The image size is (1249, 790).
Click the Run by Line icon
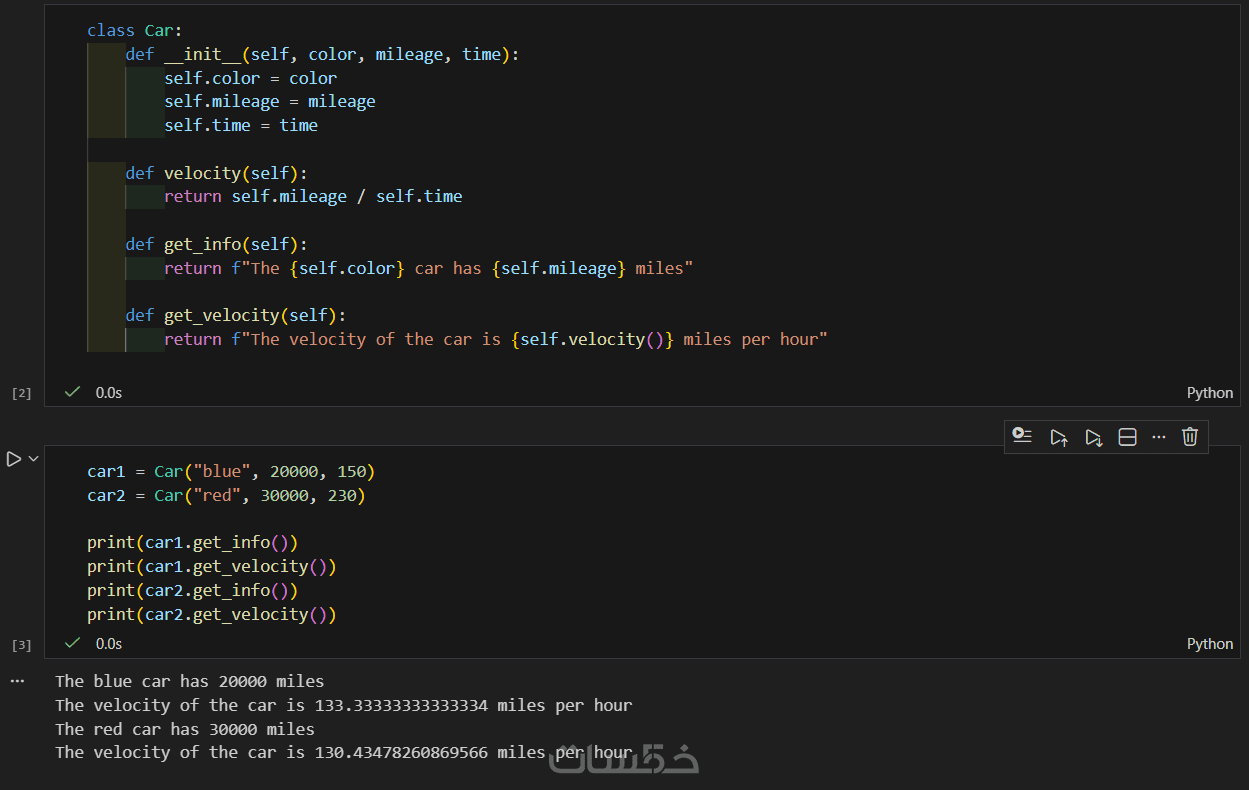[1022, 436]
